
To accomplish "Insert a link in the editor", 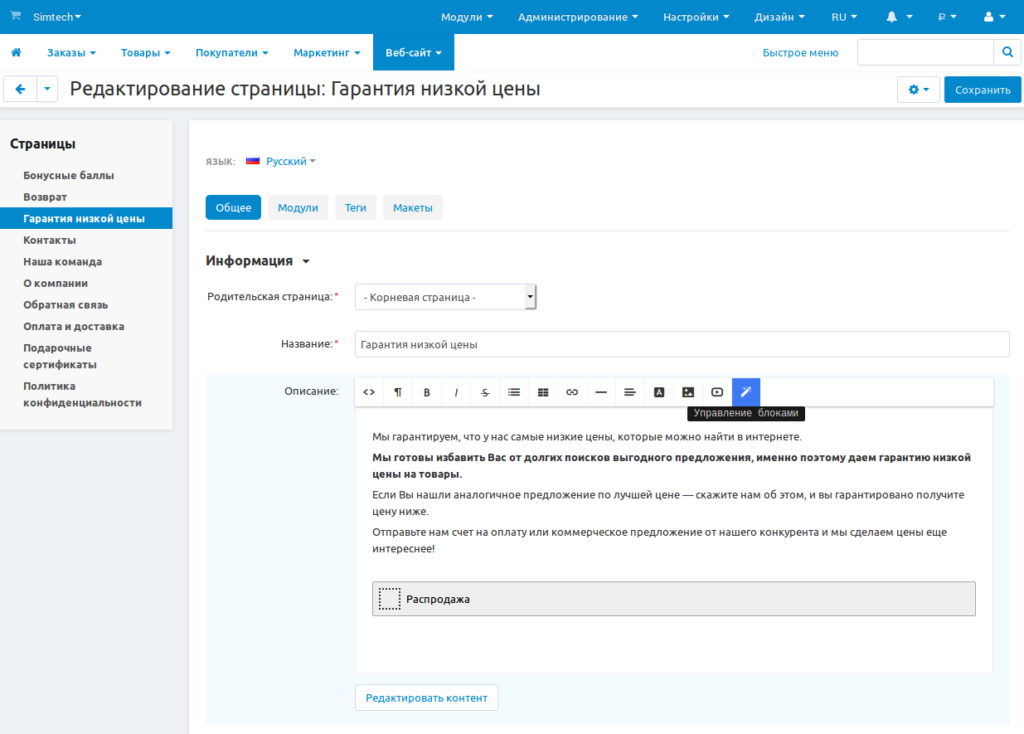I will coord(572,392).
